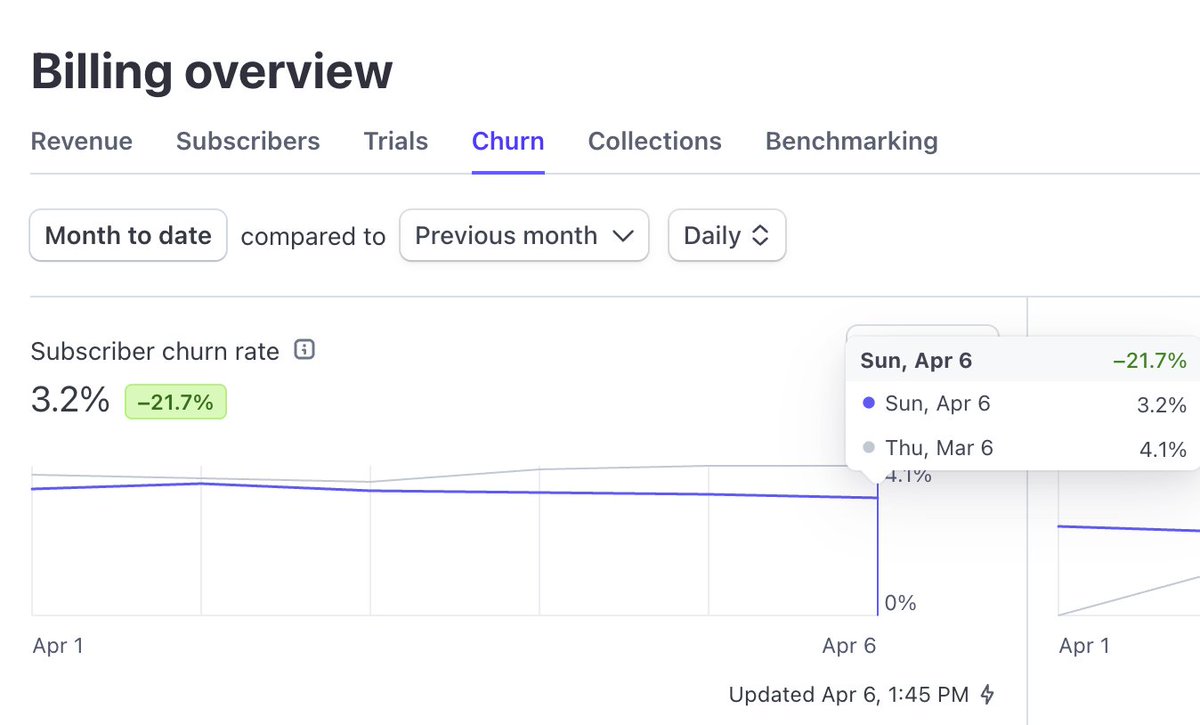Open the Previous month comparison dropdown
The height and width of the screenshot is (725, 1200).
coord(524,236)
